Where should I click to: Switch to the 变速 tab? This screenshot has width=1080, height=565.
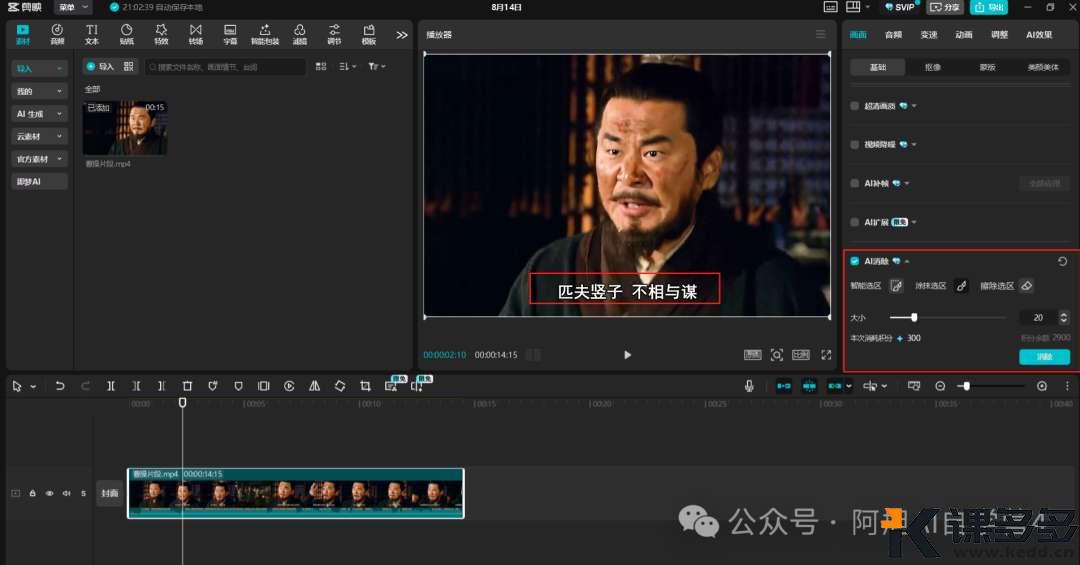pos(929,35)
